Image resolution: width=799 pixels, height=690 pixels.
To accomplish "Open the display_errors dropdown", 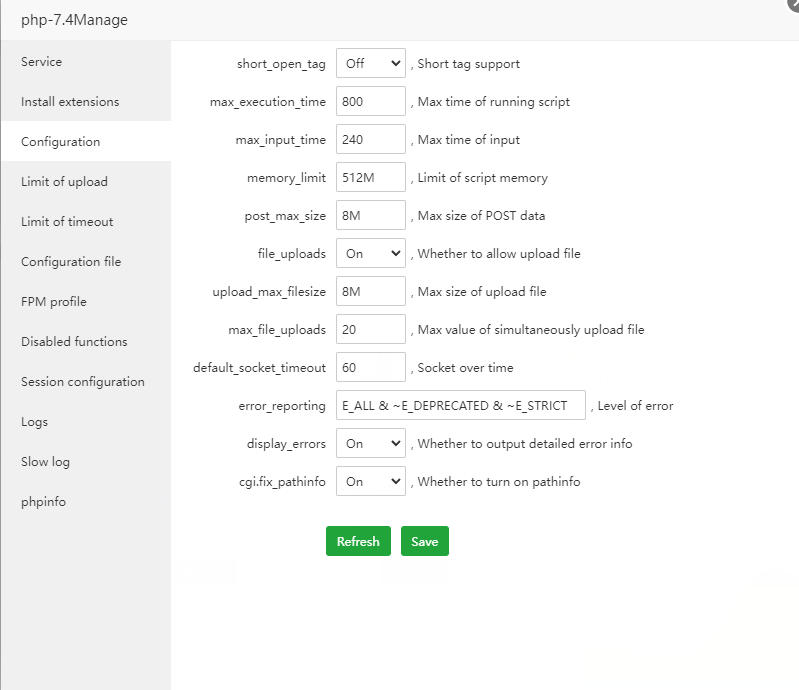I will [x=370, y=443].
